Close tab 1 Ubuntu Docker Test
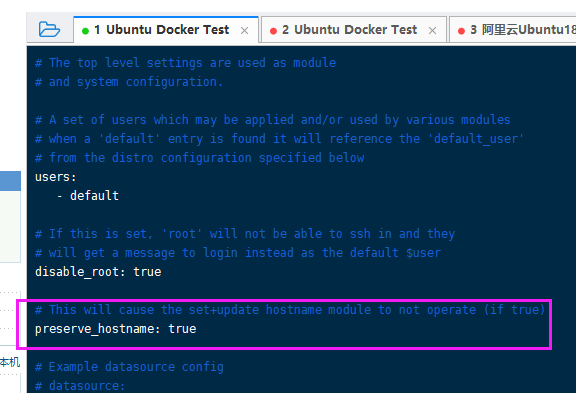The height and width of the screenshot is (393, 576). [244, 30]
